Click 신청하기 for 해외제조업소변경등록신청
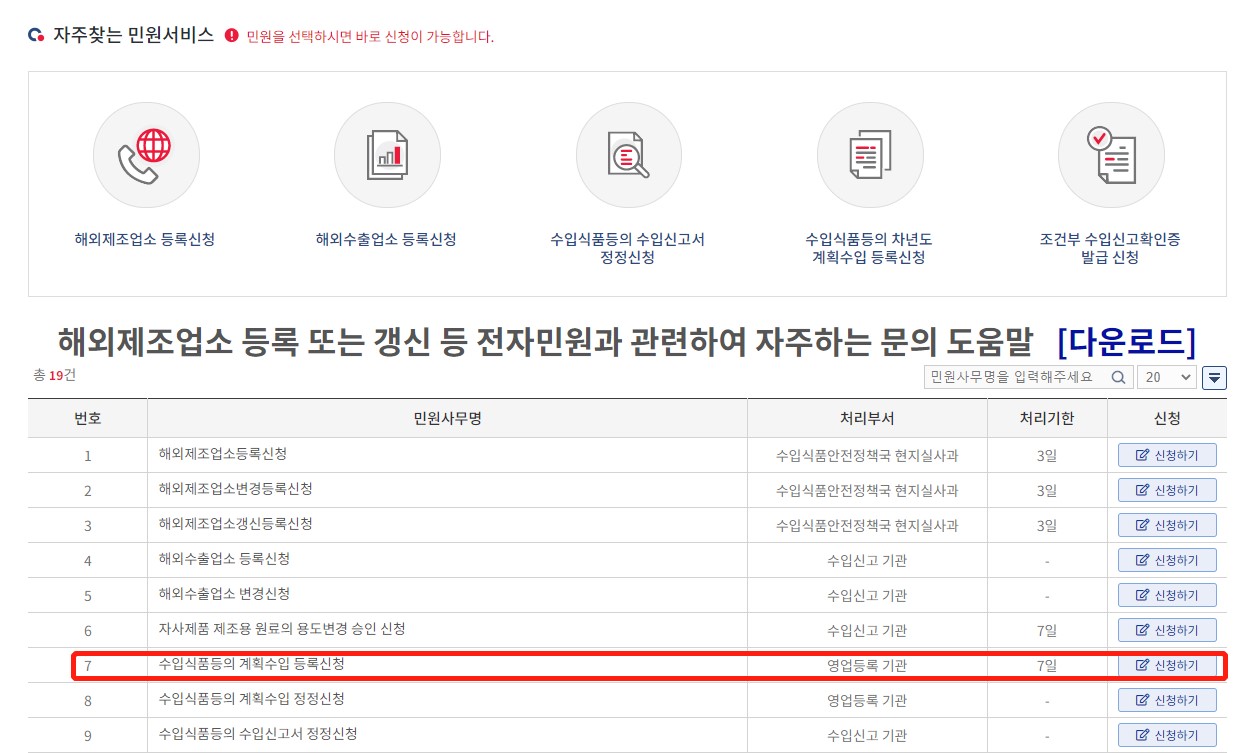 (x=1167, y=491)
